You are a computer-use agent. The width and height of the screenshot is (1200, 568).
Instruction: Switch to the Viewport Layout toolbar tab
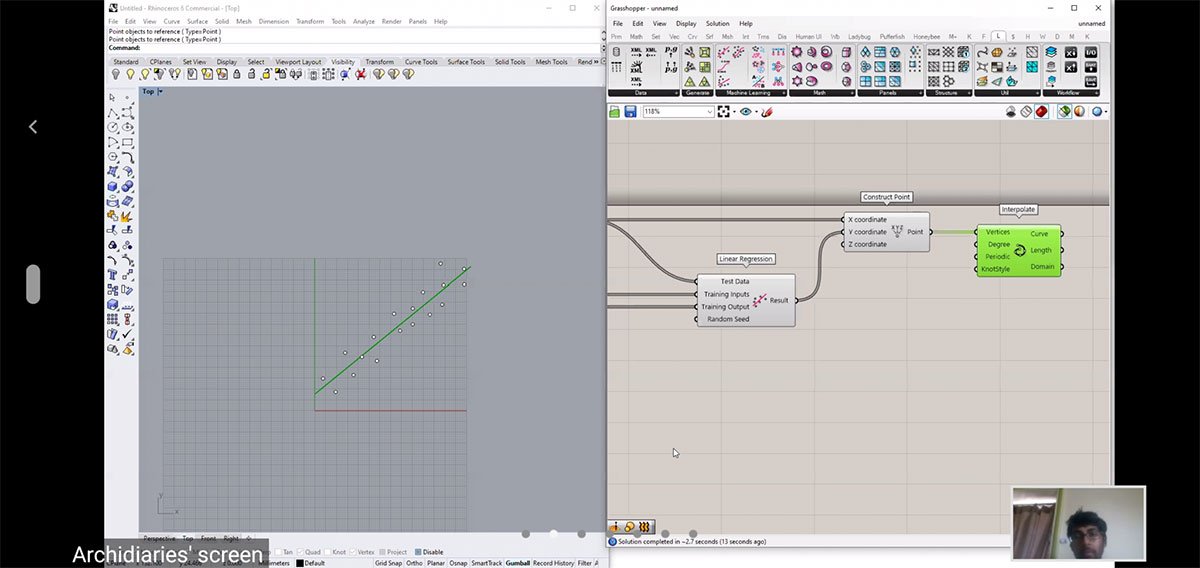click(x=298, y=62)
